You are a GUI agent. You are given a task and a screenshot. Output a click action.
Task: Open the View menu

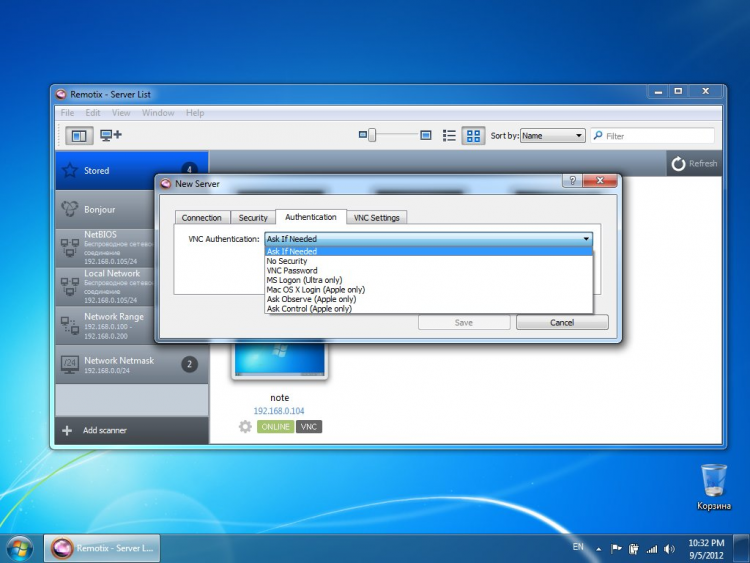tap(121, 113)
